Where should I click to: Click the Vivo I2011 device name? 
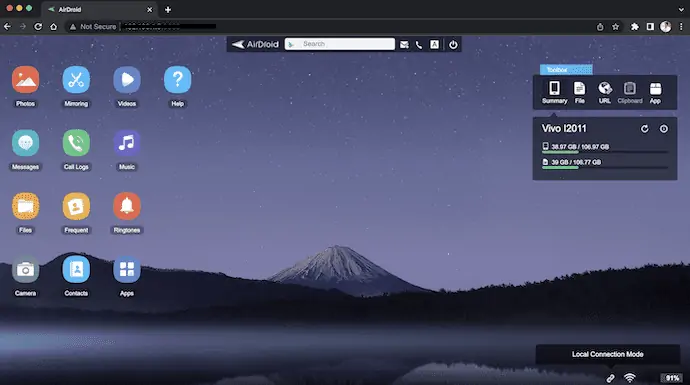564,128
